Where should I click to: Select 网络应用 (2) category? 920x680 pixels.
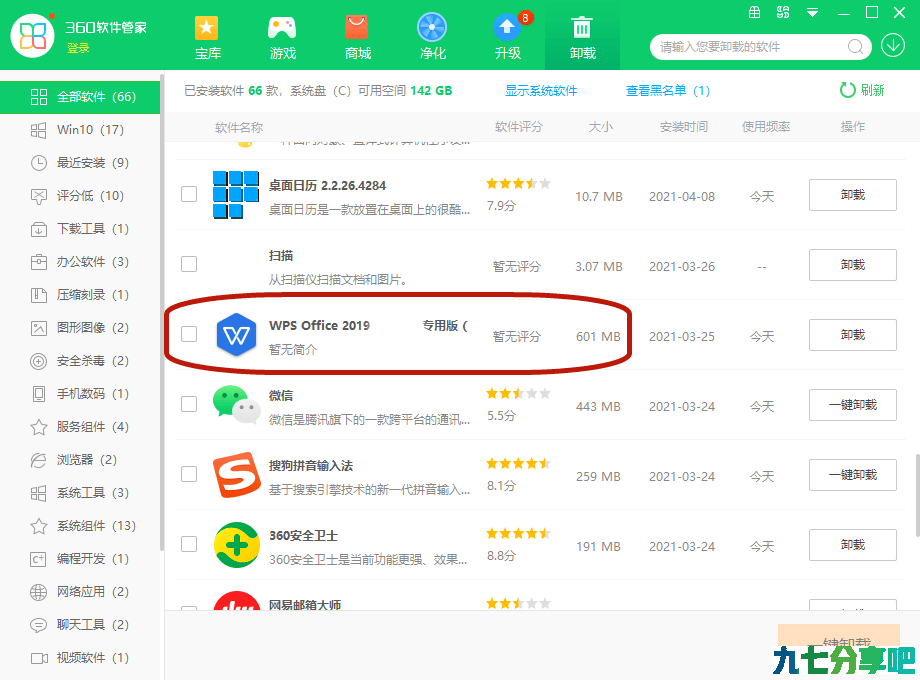[80, 591]
